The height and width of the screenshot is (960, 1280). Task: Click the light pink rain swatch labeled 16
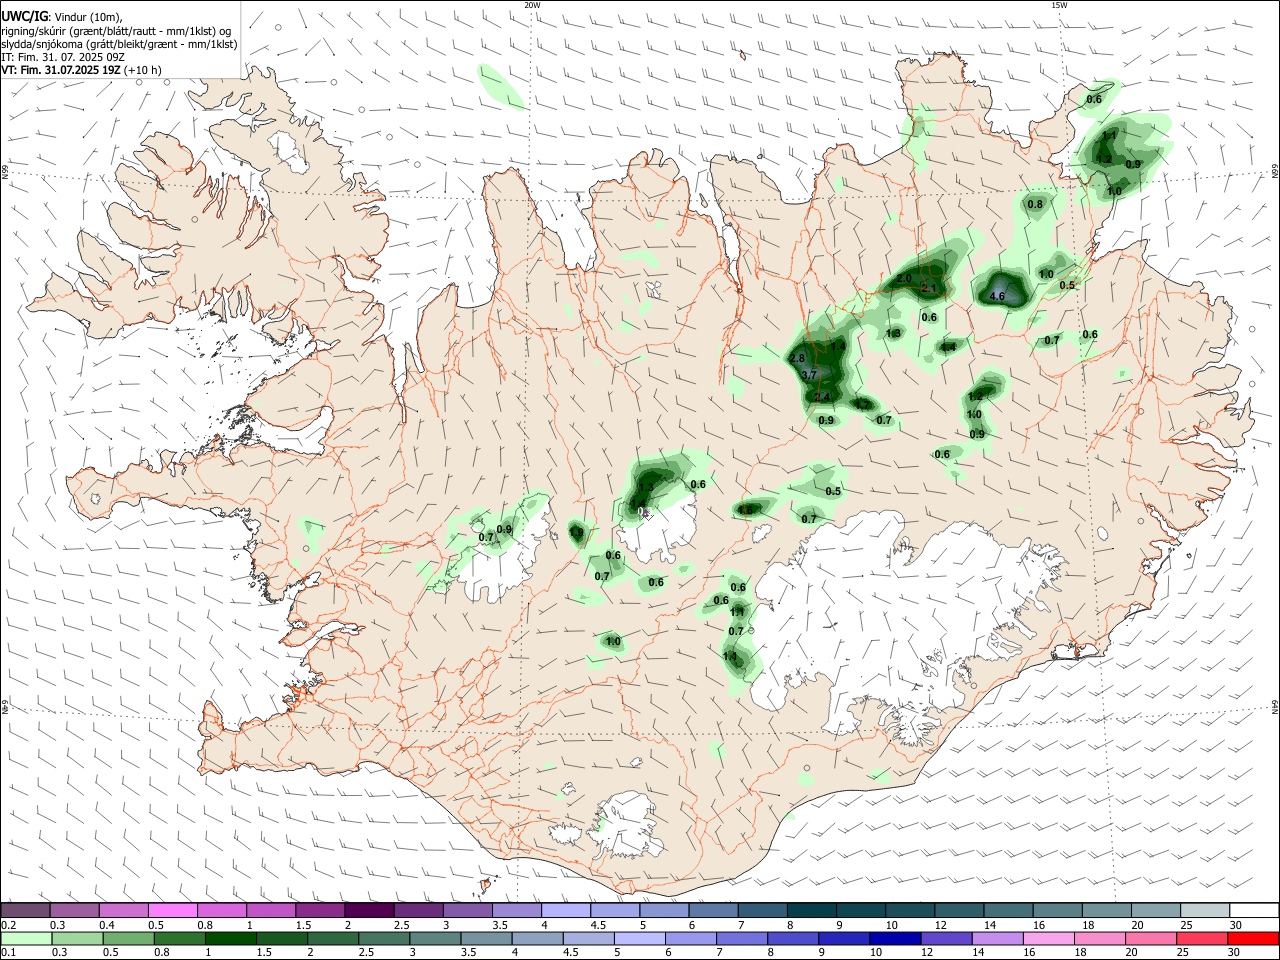pyautogui.click(x=1047, y=938)
